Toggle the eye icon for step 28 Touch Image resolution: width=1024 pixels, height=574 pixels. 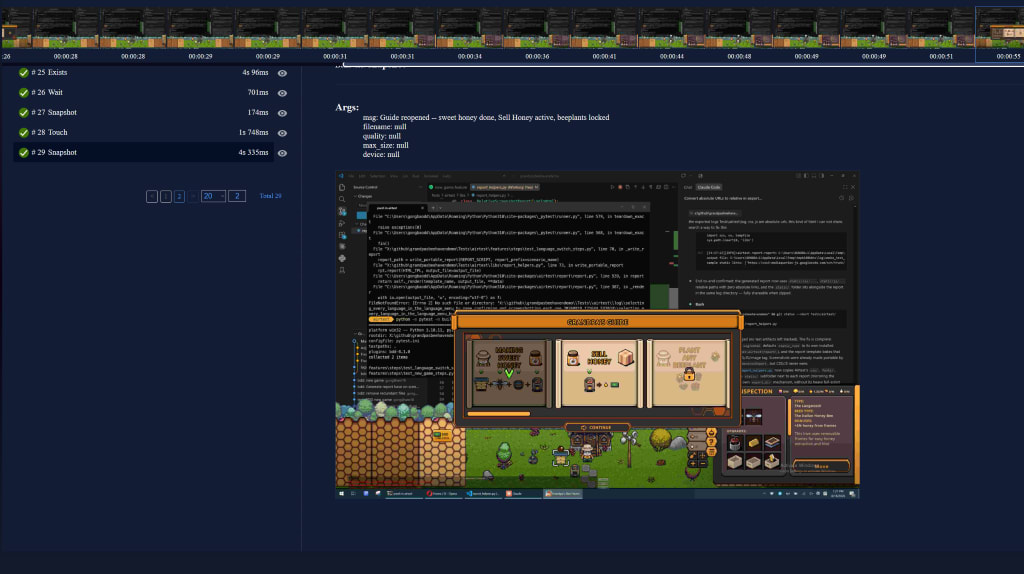tap(282, 133)
